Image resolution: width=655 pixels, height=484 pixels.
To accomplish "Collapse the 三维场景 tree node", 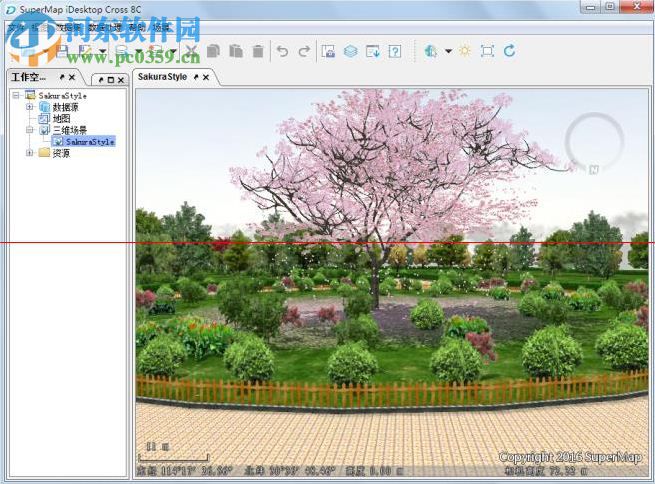I will point(29,130).
